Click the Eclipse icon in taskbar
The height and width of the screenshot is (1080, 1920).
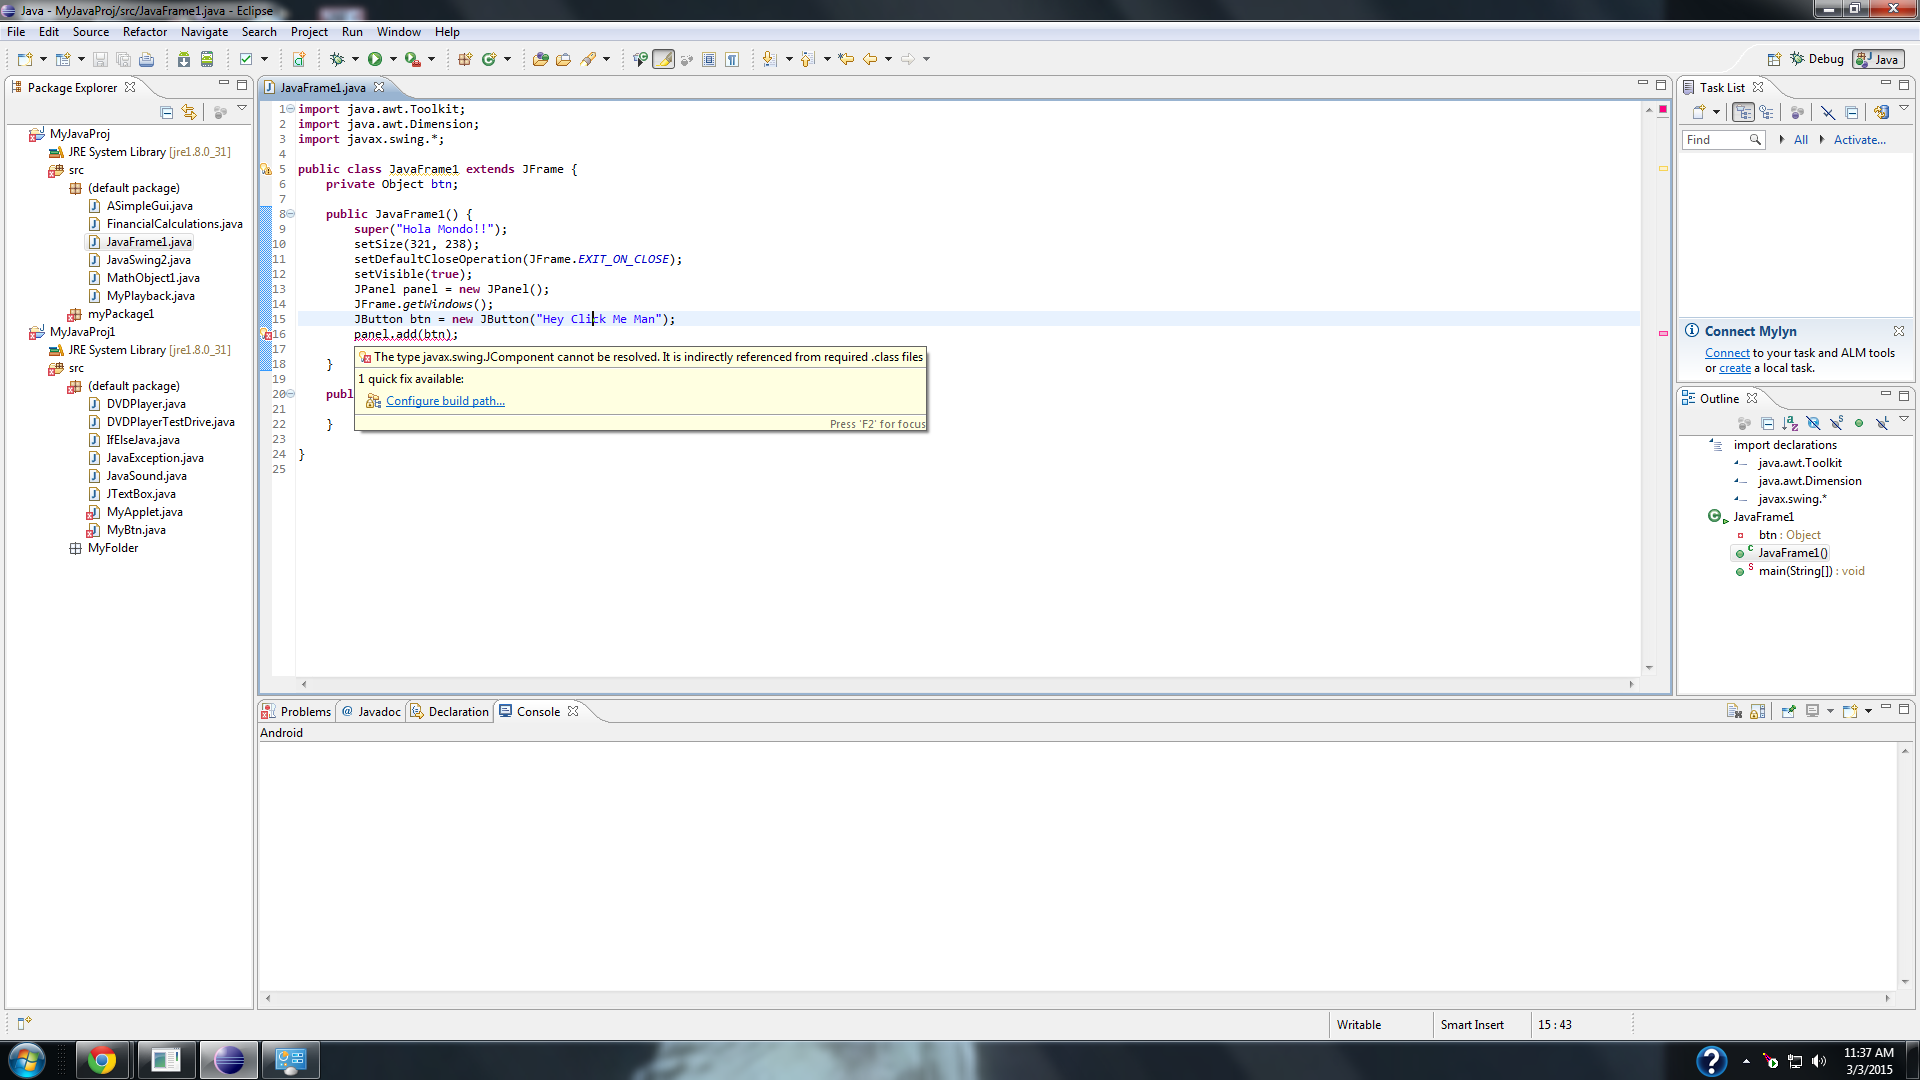(229, 1060)
